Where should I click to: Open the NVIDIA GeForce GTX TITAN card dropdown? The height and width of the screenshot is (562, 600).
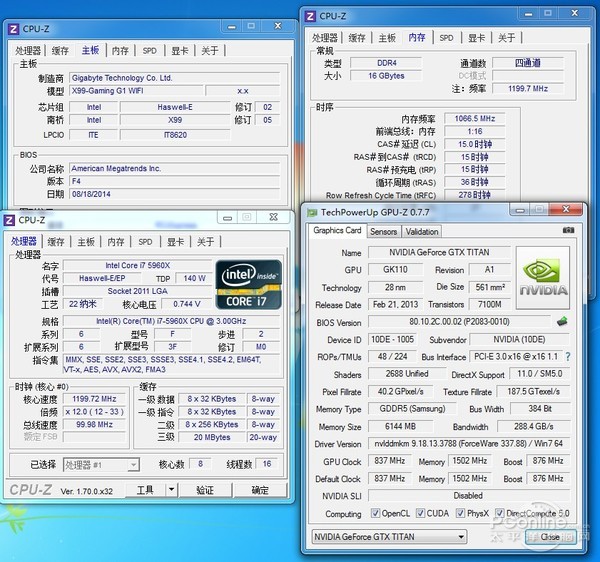click(389, 537)
